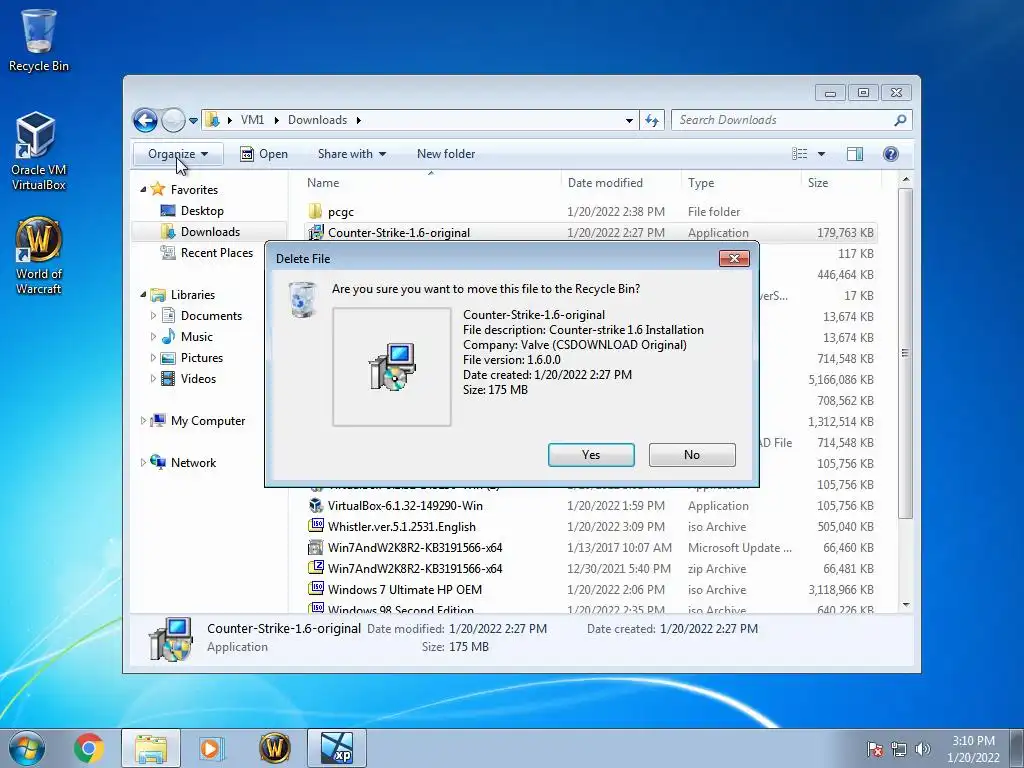Expand the Network tree node
Viewport: 1024px width, 768px height.
tap(143, 462)
